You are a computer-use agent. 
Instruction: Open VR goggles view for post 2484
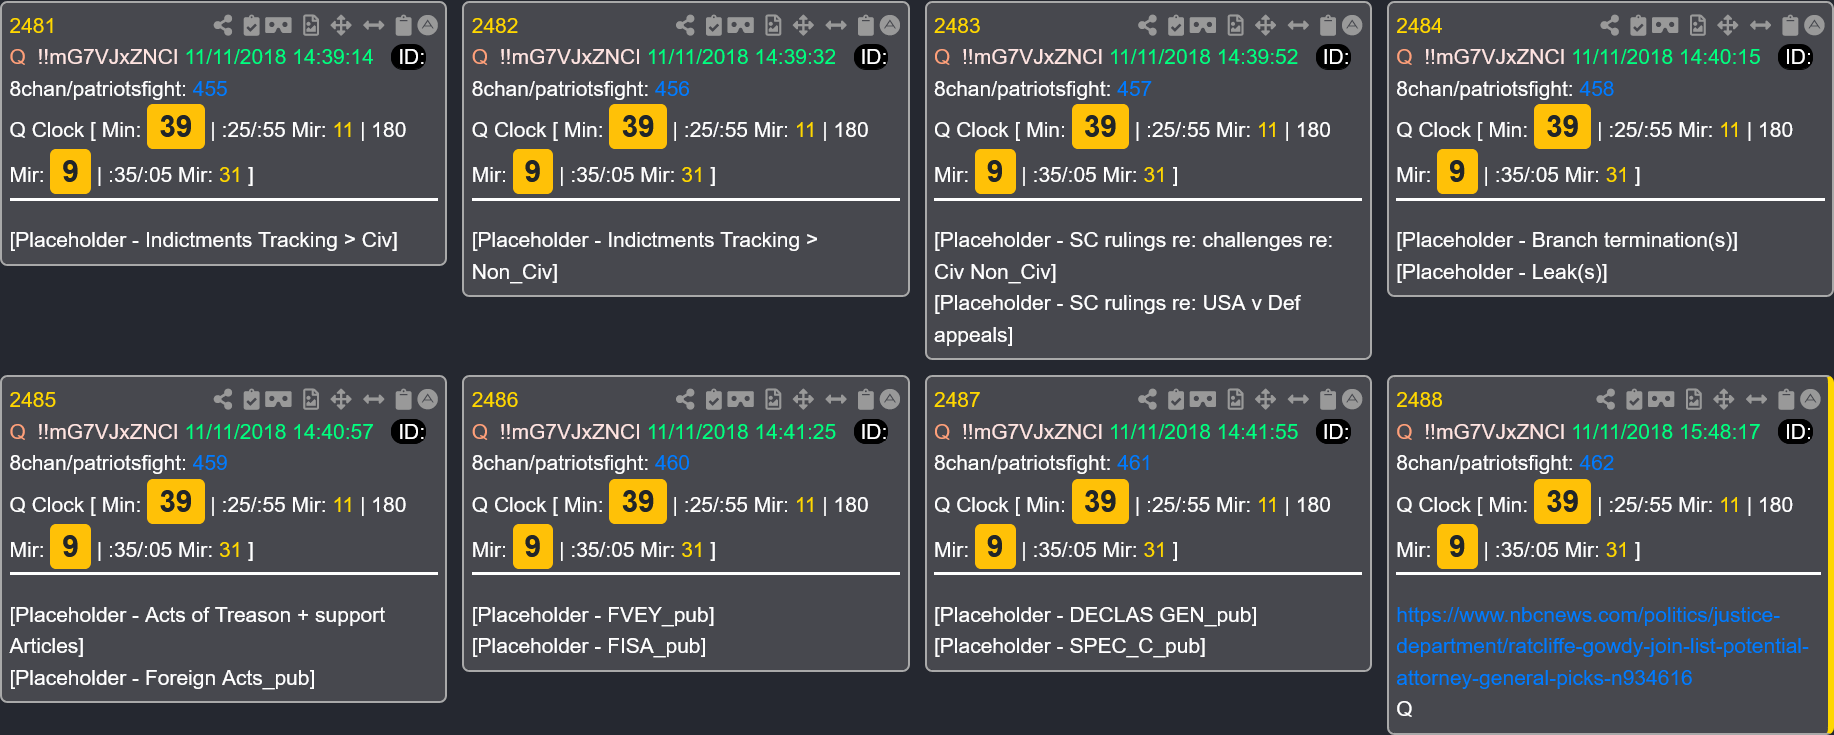click(x=1665, y=25)
